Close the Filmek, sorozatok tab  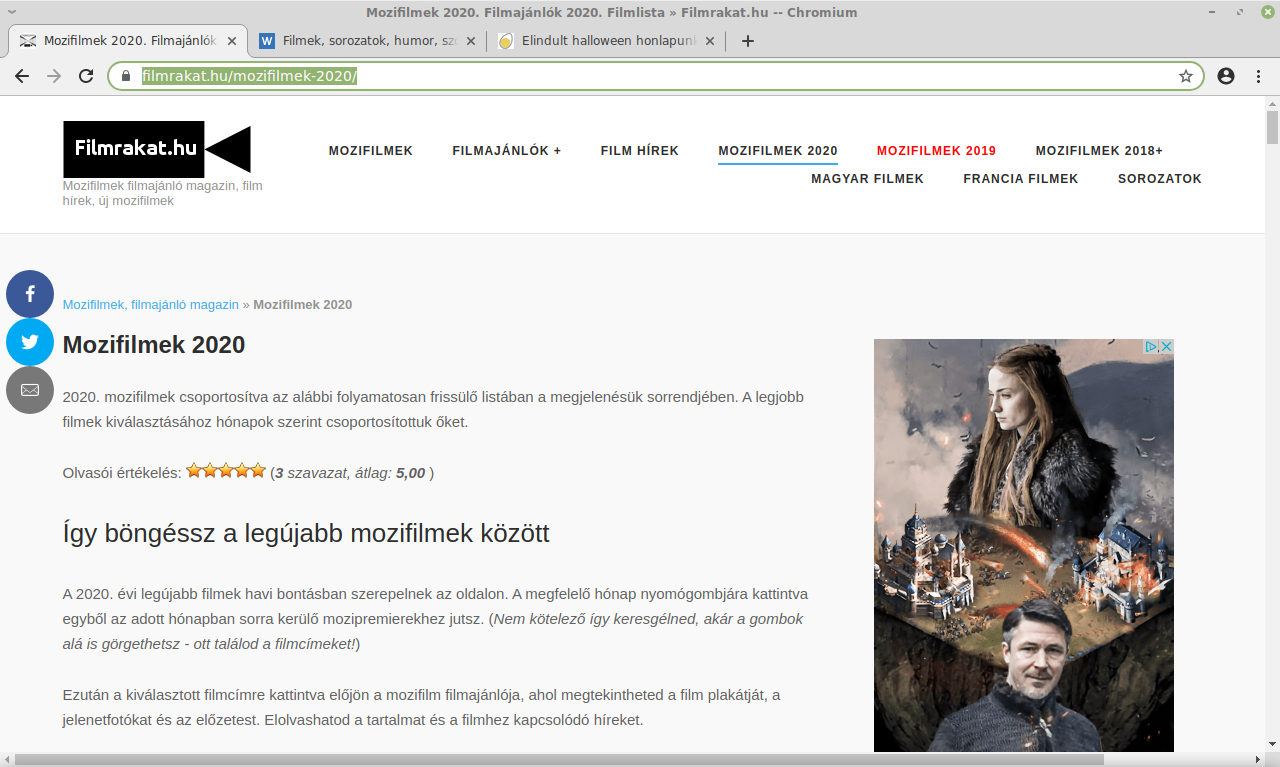tap(472, 41)
